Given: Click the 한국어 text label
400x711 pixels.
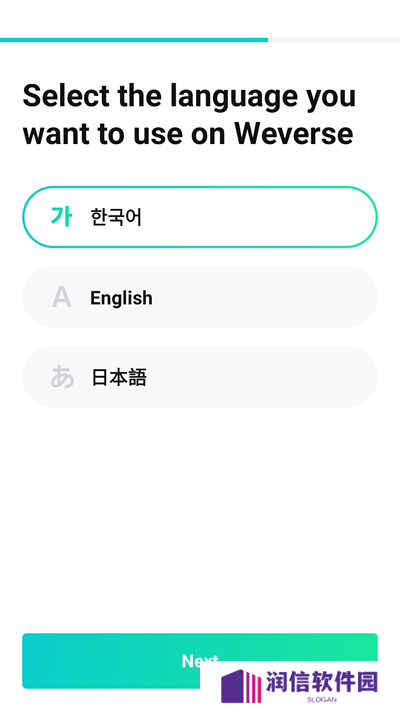Looking at the screenshot, I should (116, 217).
